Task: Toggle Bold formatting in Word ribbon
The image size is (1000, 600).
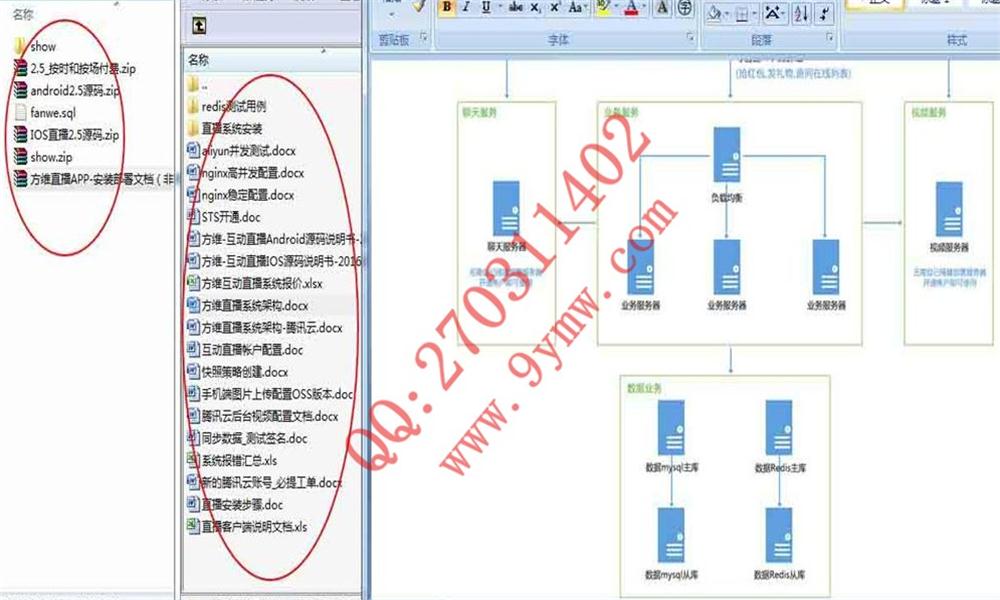Action: 447,7
